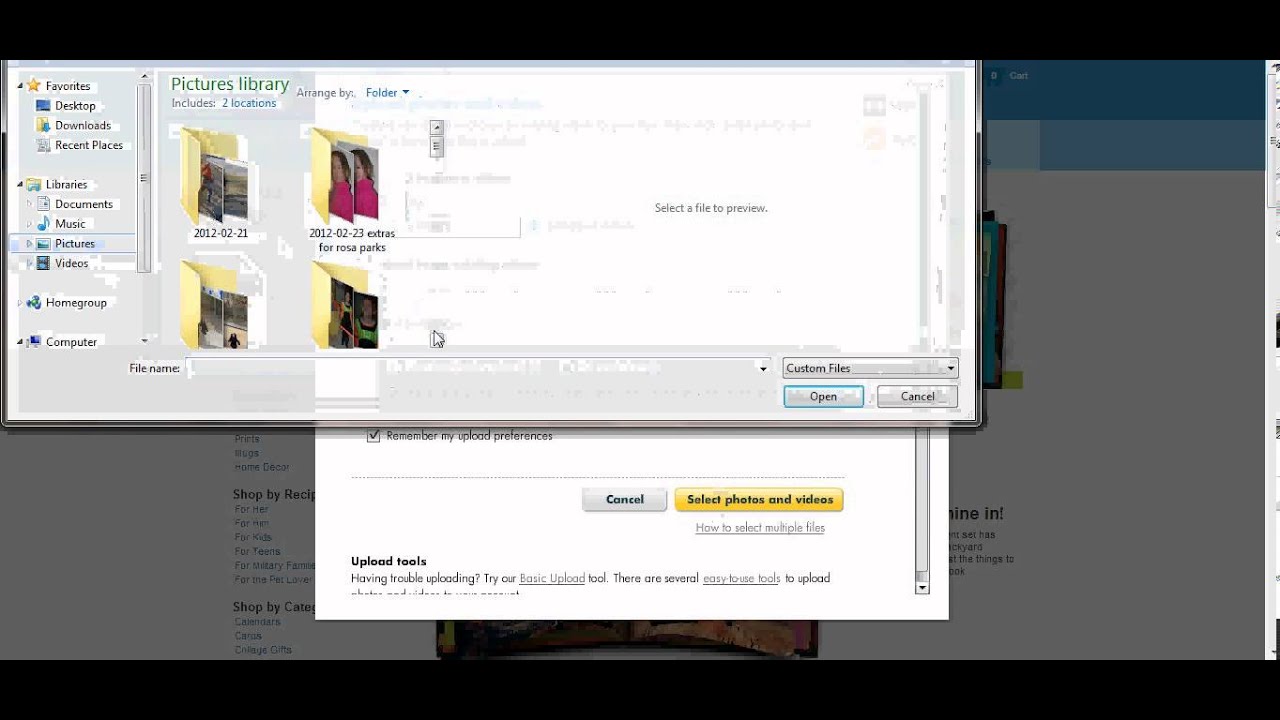The image size is (1280, 720).
Task: Click Cancel in the file dialog
Action: click(917, 397)
